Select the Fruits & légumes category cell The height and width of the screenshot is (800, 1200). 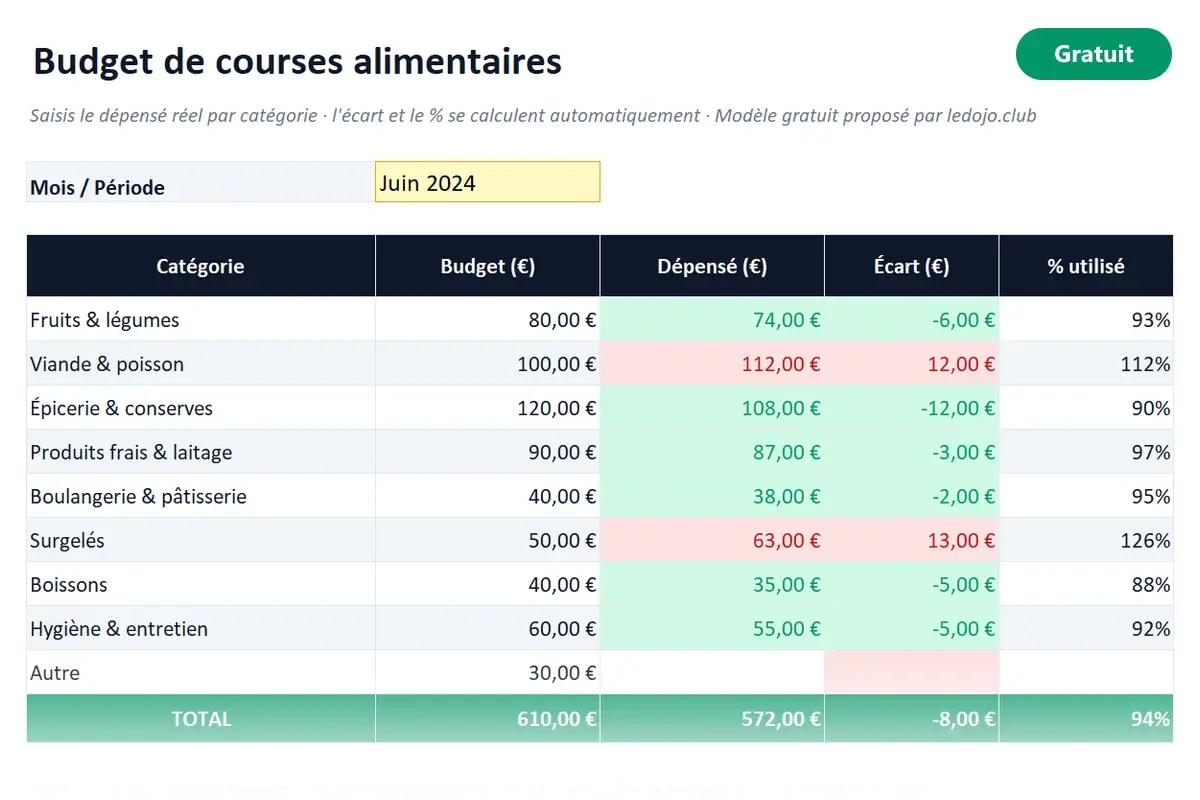pyautogui.click(x=201, y=320)
